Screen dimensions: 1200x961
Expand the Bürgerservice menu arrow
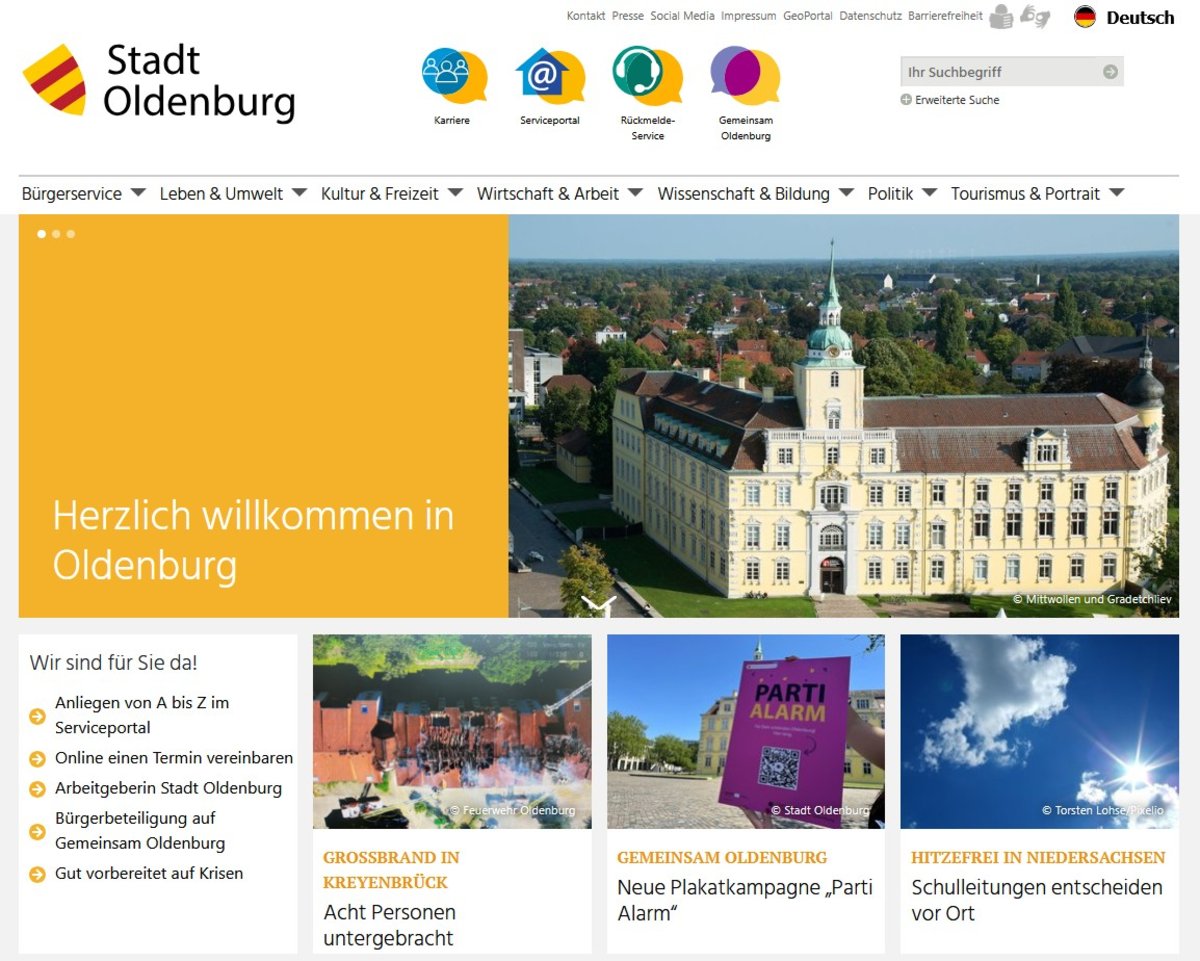[138, 193]
